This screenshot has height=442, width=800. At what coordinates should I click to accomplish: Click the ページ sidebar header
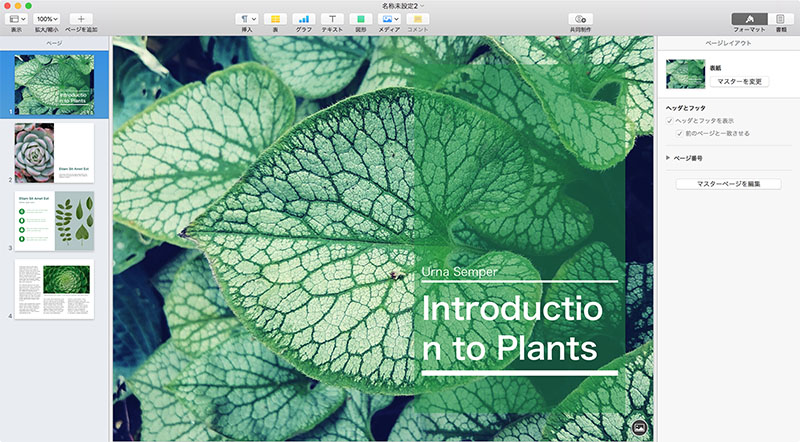tap(54, 43)
